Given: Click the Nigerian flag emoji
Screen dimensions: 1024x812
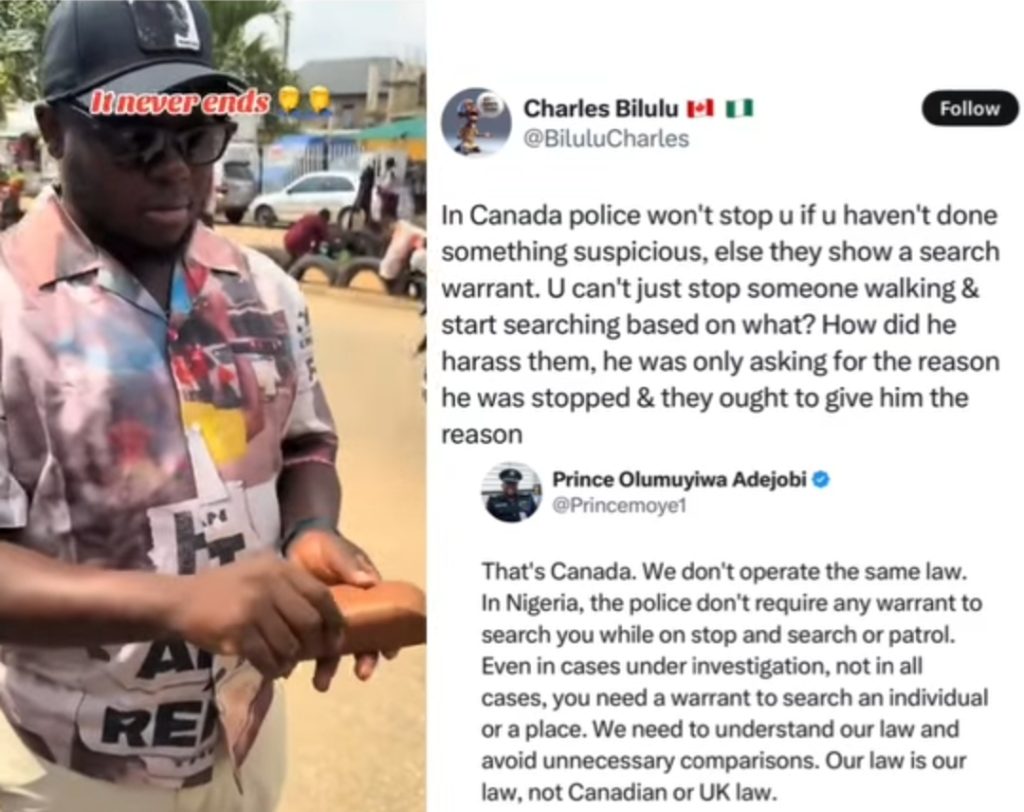Looking at the screenshot, I should tap(740, 108).
